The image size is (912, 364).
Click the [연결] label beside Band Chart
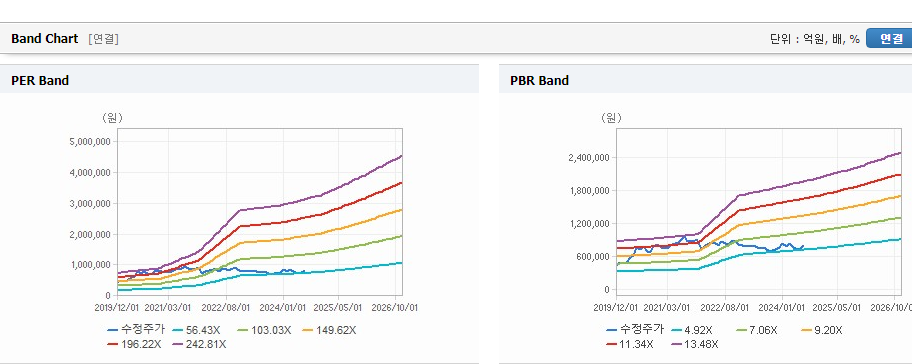click(104, 39)
